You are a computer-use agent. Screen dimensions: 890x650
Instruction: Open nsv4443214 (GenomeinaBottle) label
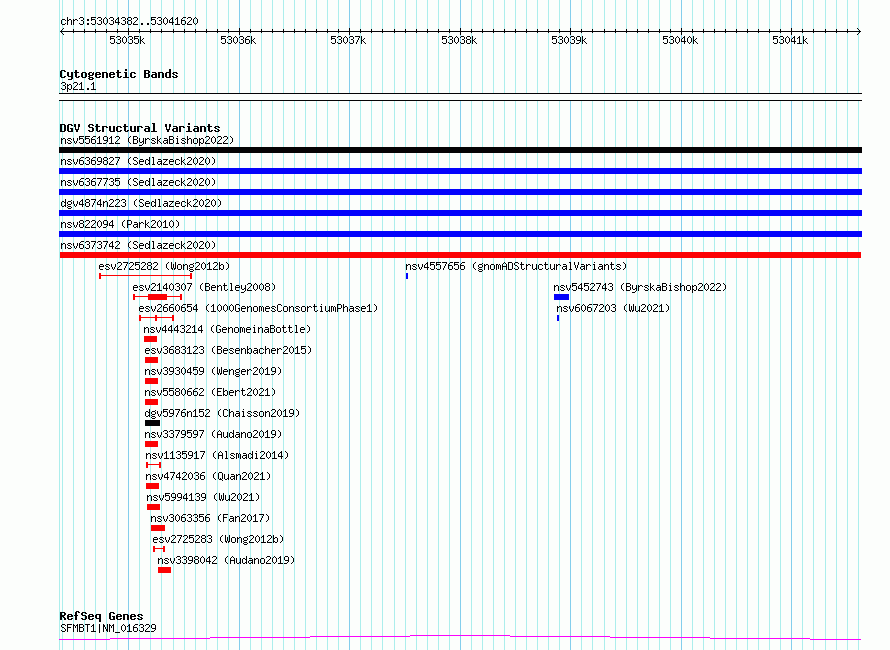227,329
